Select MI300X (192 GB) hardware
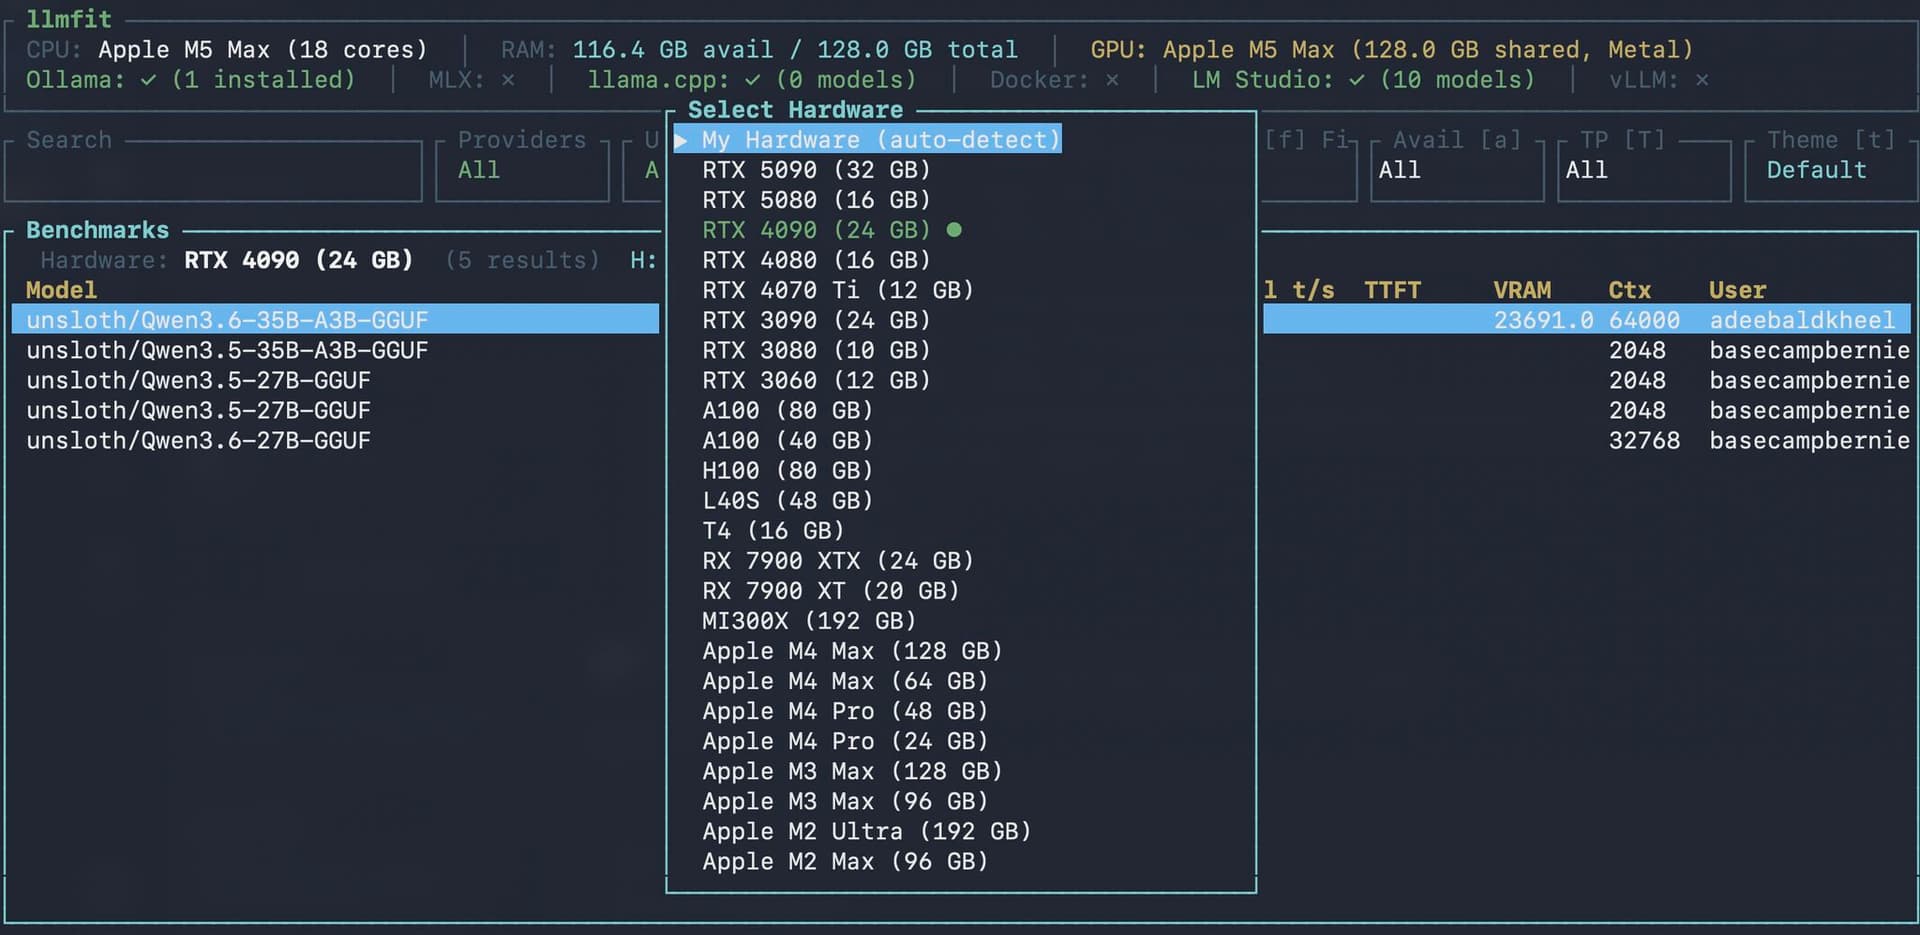1920x935 pixels. point(809,620)
